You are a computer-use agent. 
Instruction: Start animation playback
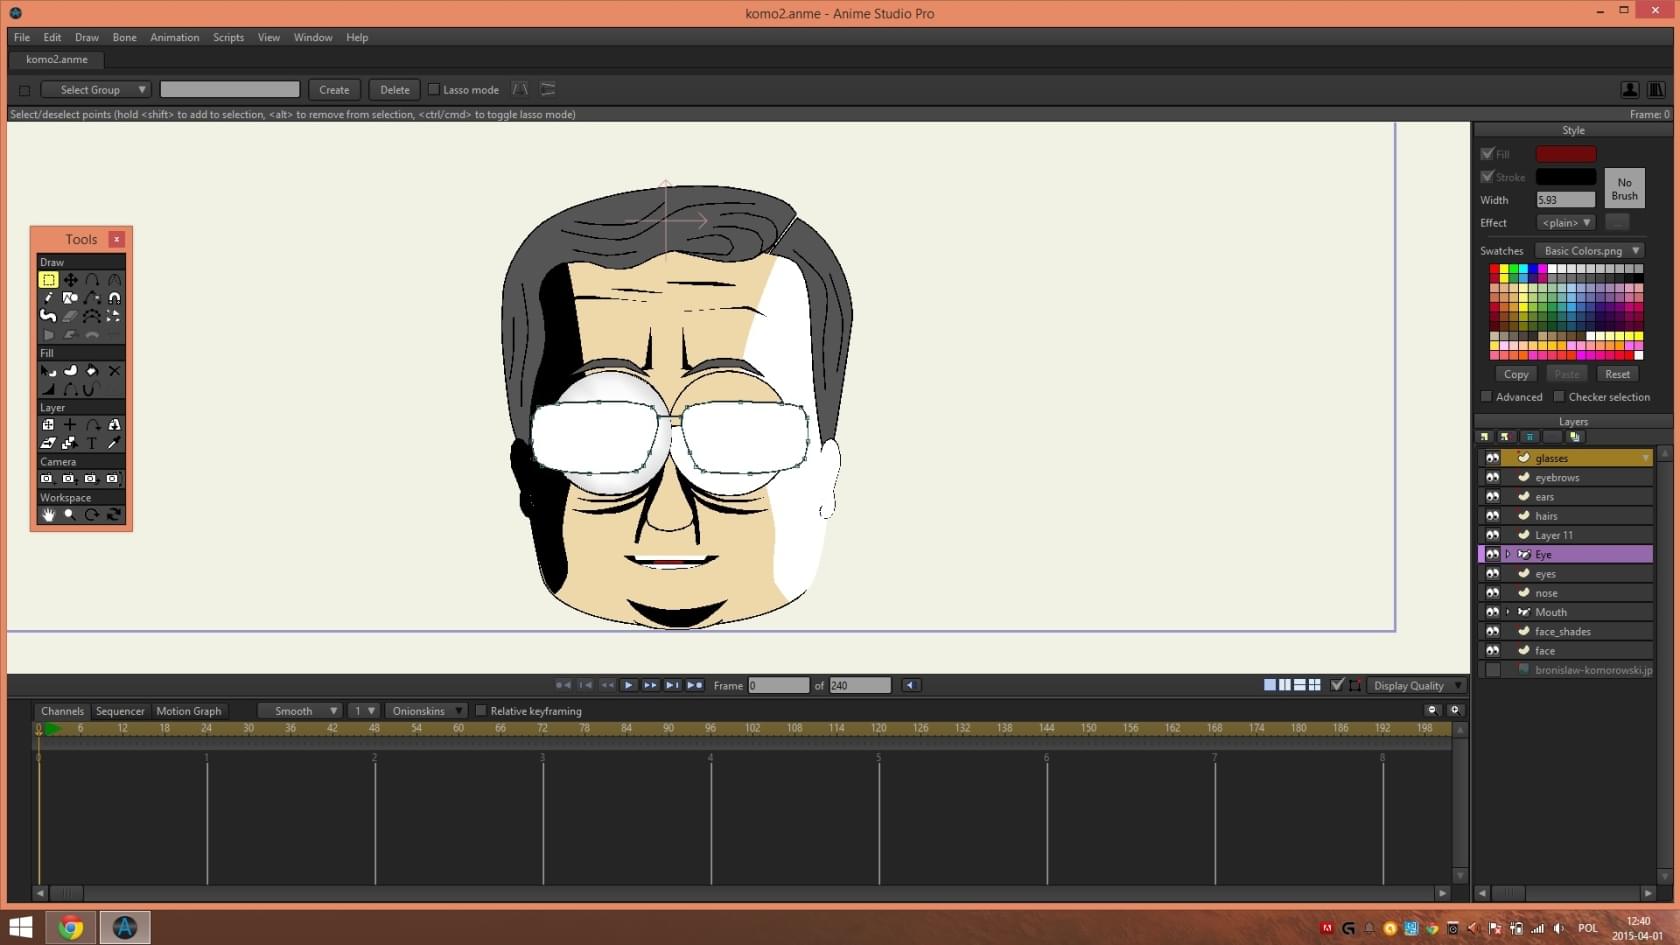[x=628, y=686]
